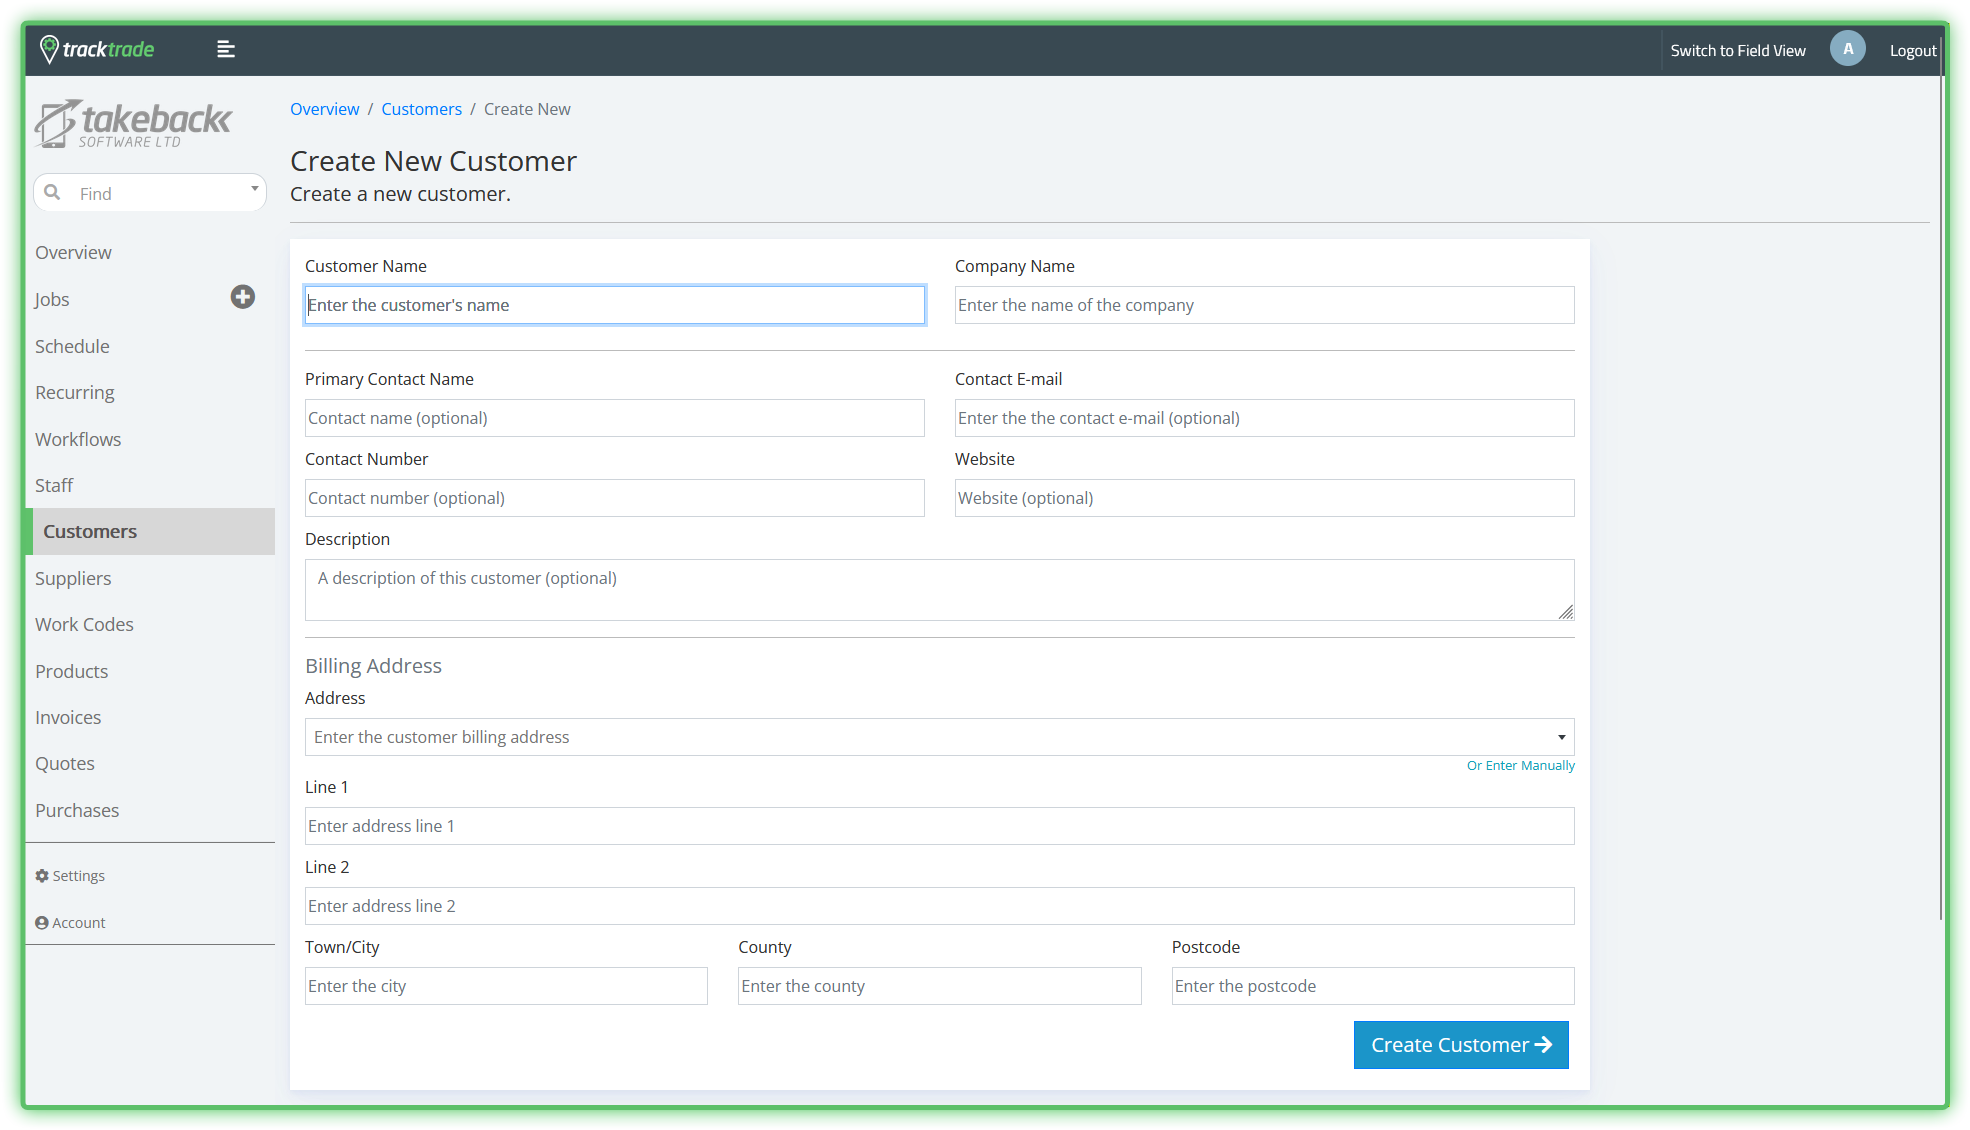This screenshot has width=1970, height=1130.
Task: Open Settings with the gear icon
Action: pos(42,876)
